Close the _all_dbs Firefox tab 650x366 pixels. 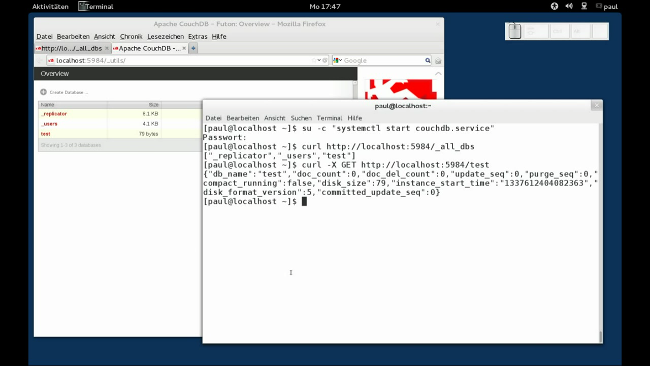point(107,48)
